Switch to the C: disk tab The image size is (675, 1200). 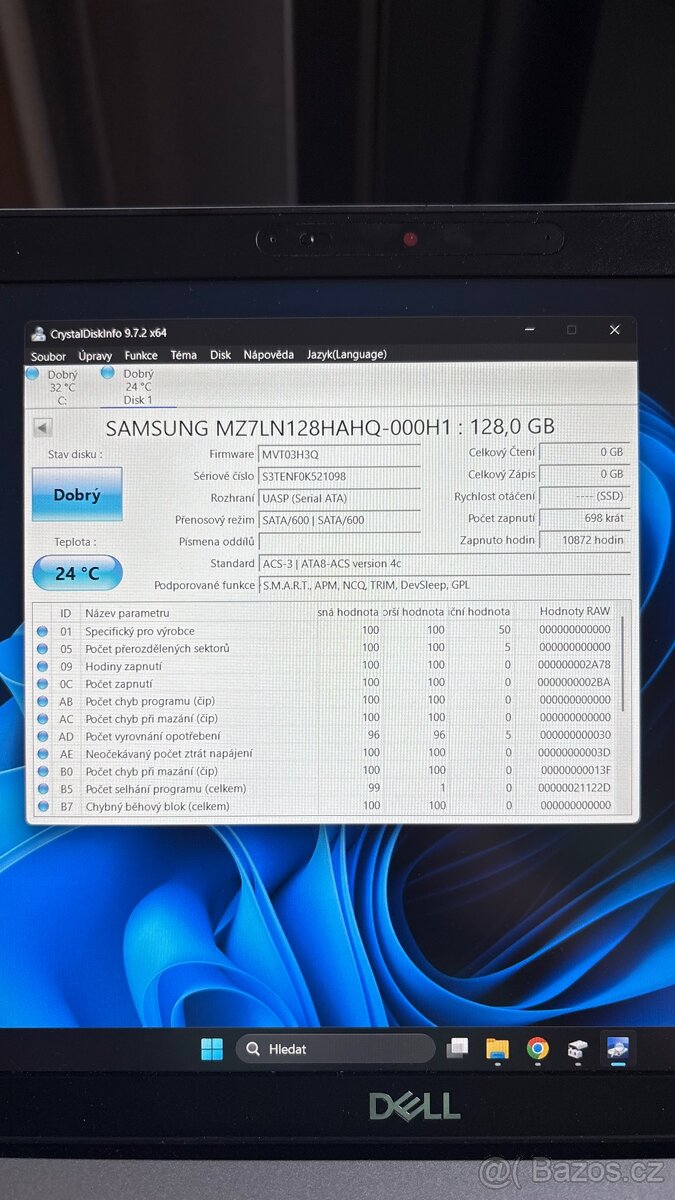coord(61,387)
